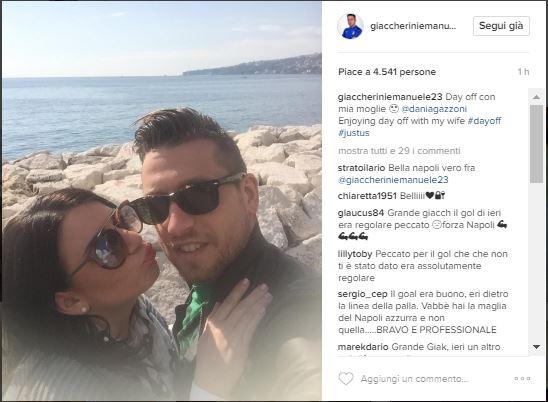Open the #justus hashtag

point(354,133)
